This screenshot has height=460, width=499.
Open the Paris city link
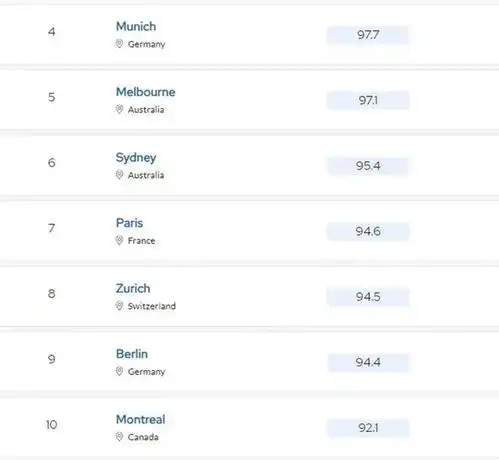click(x=129, y=223)
